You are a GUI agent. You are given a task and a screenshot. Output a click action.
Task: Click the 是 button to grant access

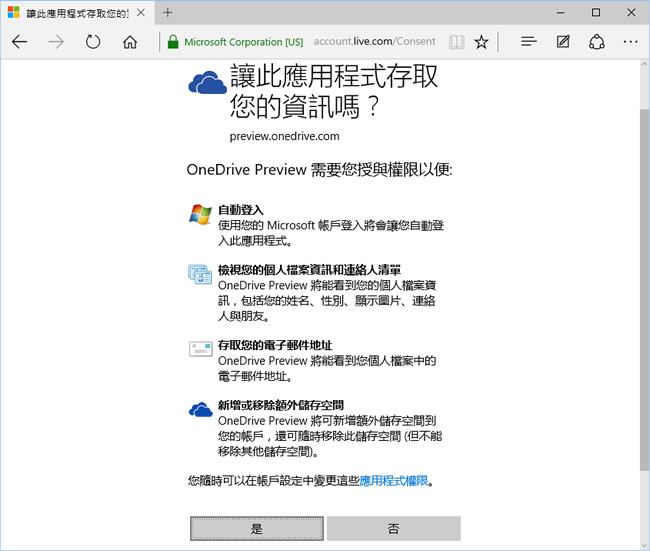click(x=257, y=528)
